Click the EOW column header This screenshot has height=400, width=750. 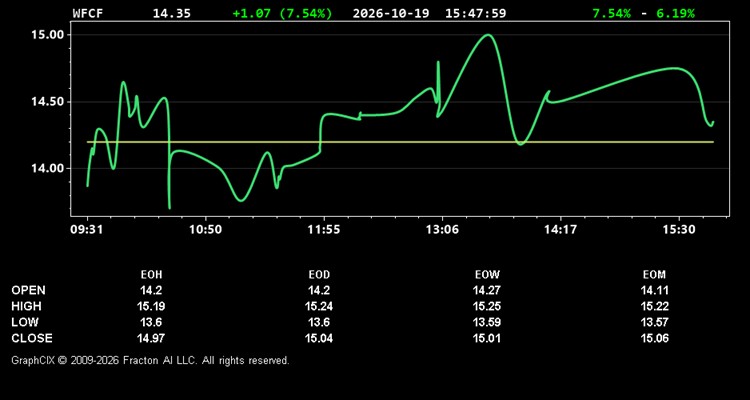[x=487, y=275]
